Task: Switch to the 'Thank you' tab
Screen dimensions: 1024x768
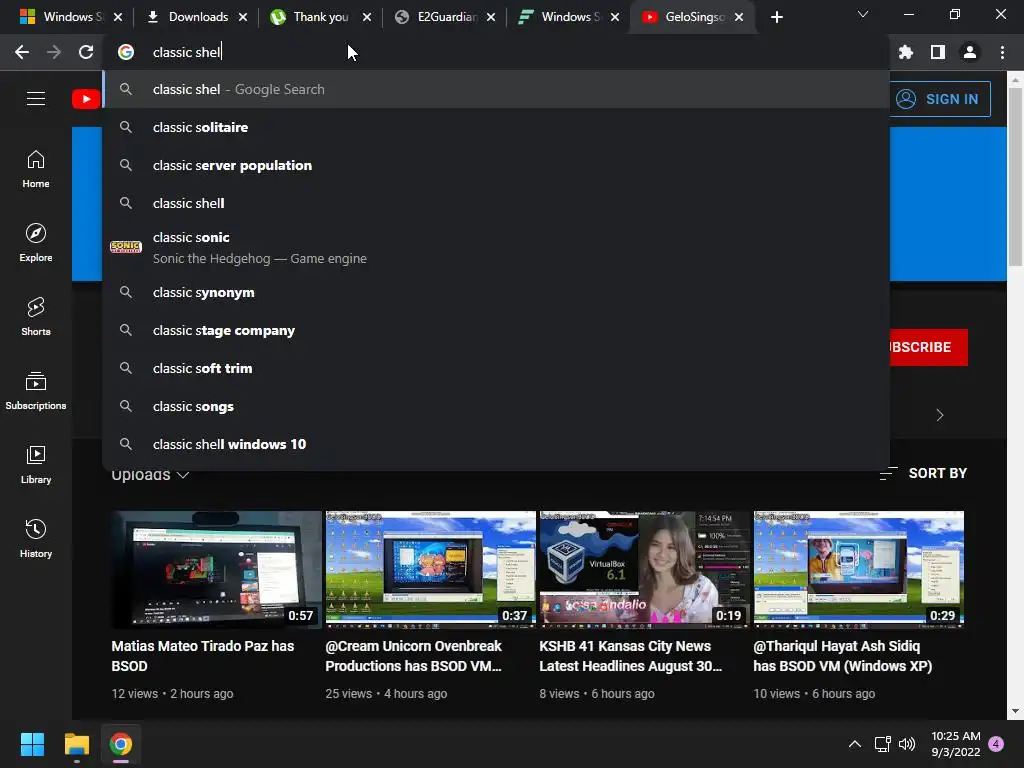Action: click(319, 17)
